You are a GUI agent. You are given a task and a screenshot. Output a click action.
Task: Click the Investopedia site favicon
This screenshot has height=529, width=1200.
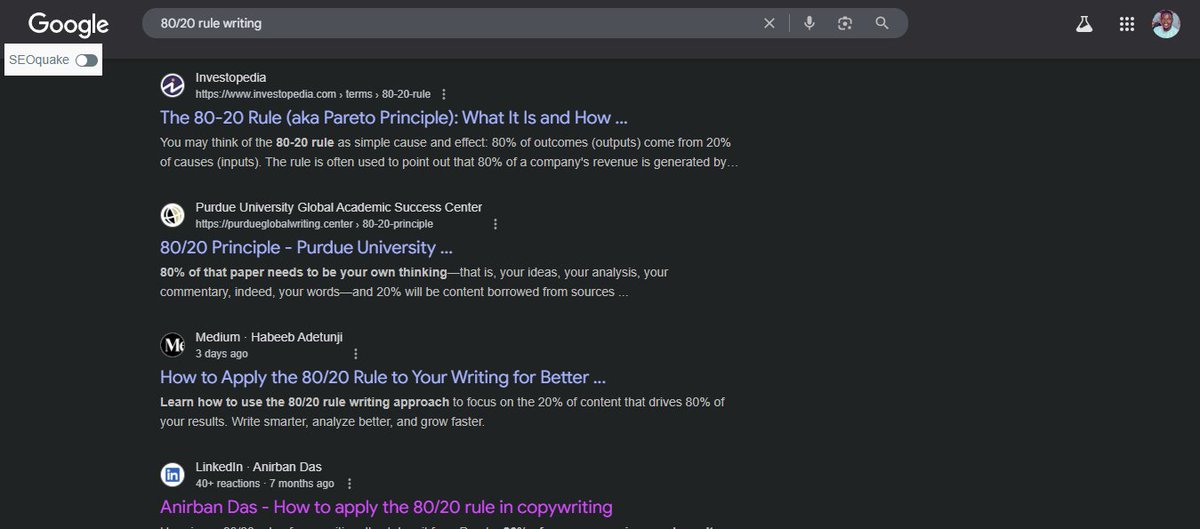click(173, 85)
